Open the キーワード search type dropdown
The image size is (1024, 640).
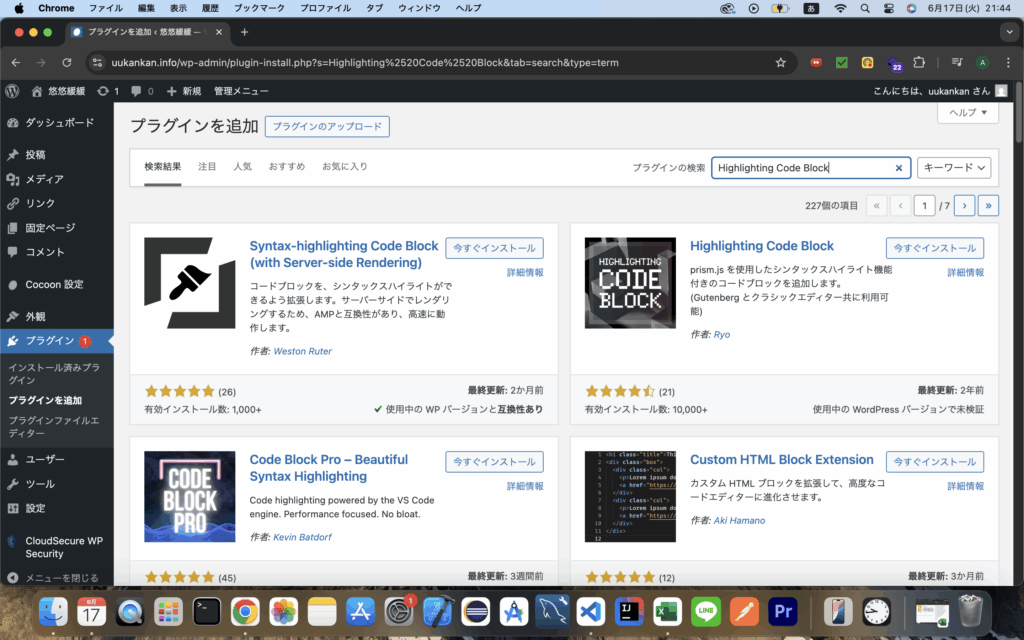(953, 168)
